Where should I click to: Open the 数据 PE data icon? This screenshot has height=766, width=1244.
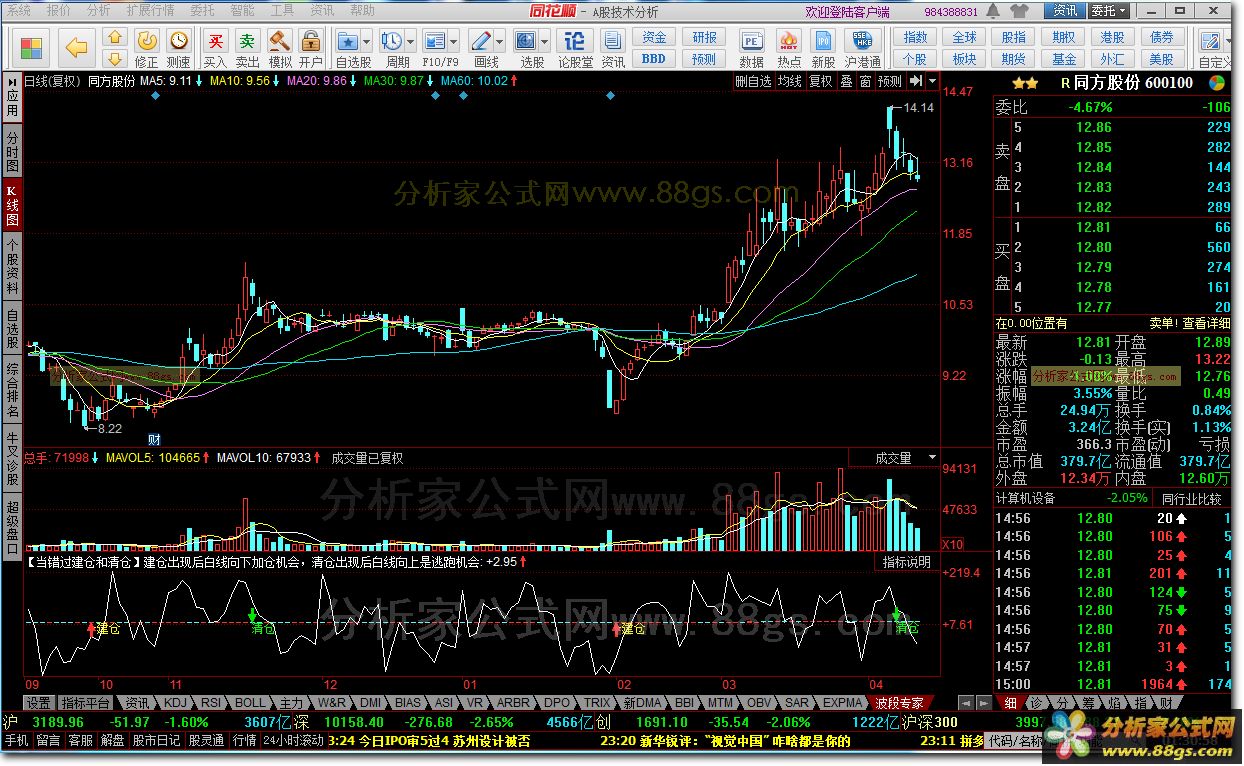click(752, 41)
